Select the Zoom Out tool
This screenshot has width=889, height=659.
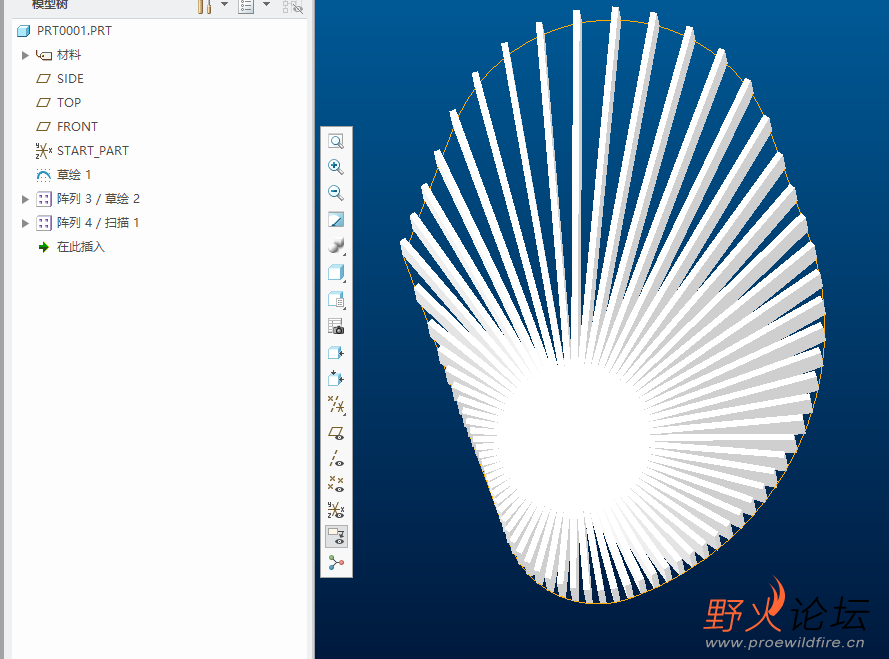tap(336, 193)
